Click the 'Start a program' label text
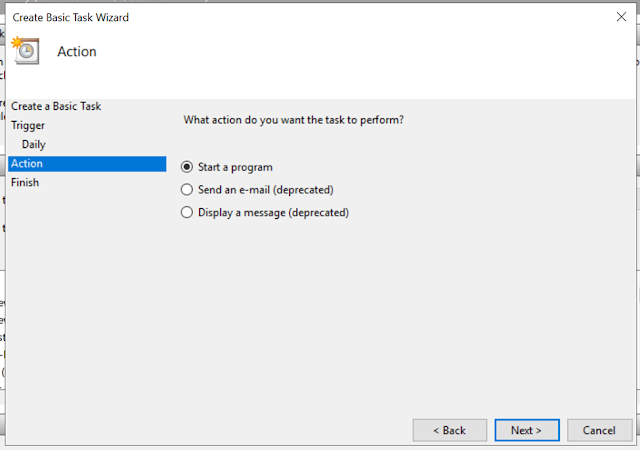This screenshot has height=450, width=640. (235, 167)
